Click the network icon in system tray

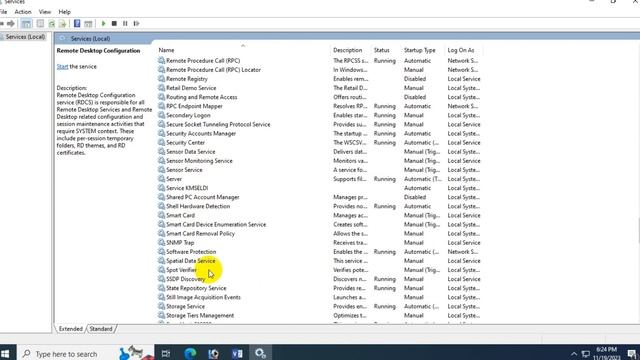[x=586, y=353]
